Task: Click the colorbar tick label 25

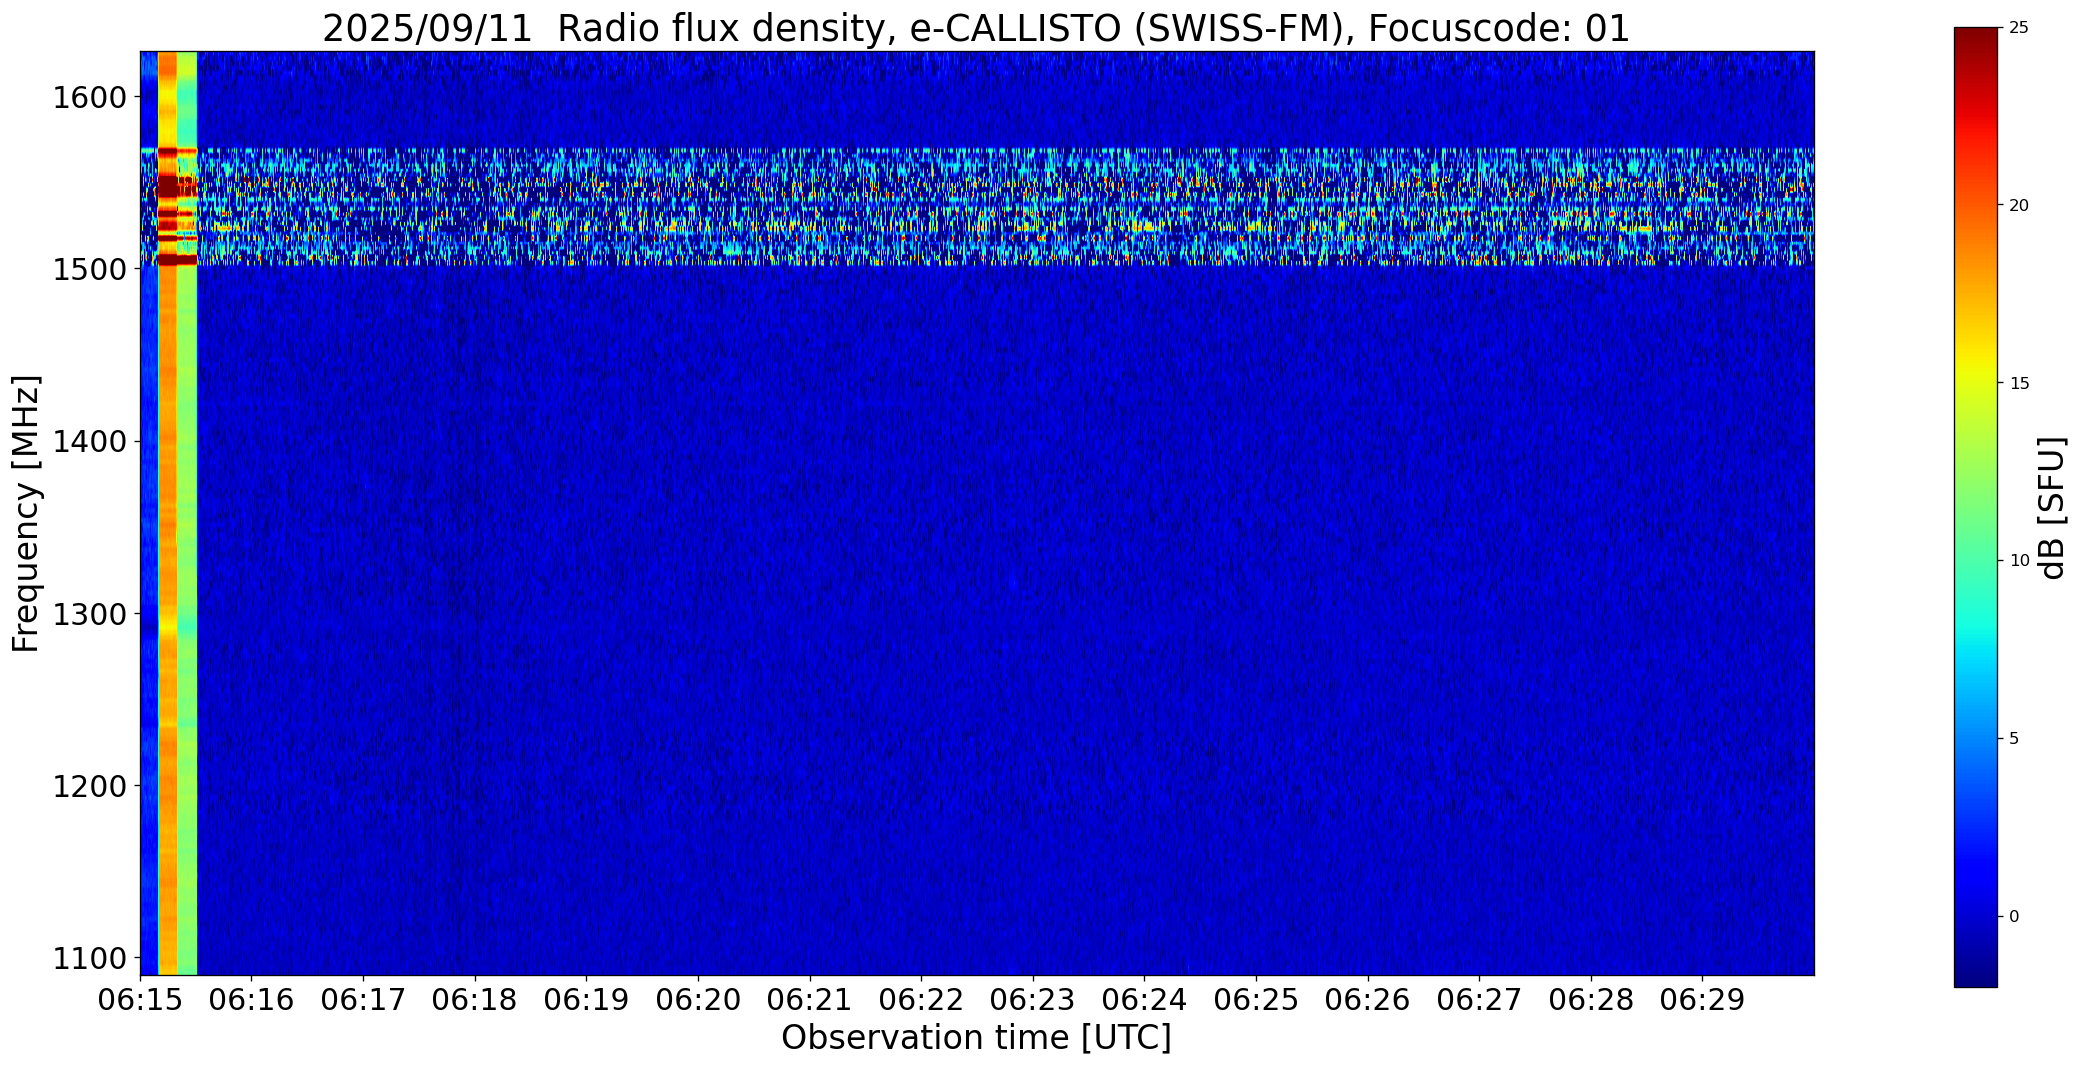Action: 2019,28
